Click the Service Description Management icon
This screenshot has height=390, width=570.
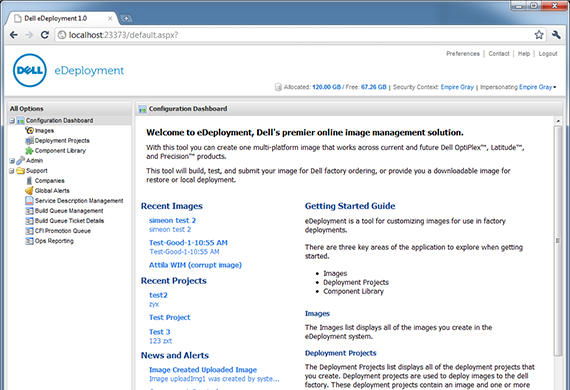(x=29, y=201)
